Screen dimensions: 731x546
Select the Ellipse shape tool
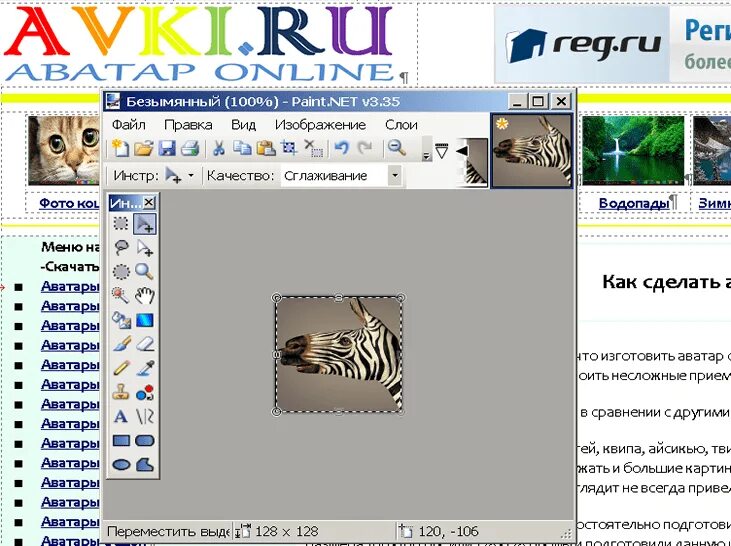[x=121, y=465]
